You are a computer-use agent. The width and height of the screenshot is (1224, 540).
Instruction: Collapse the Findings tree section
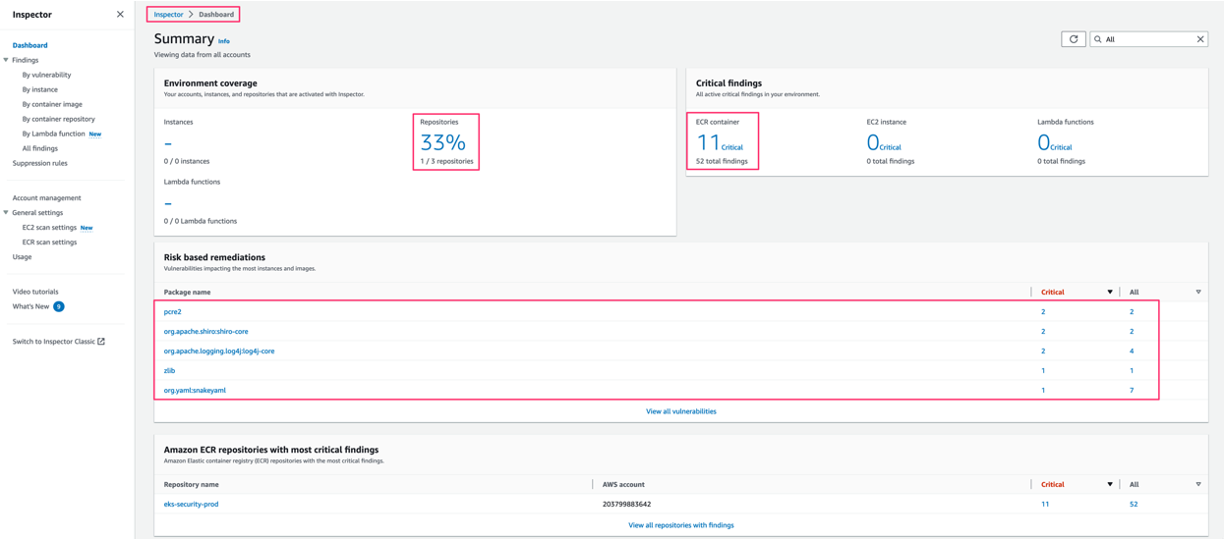[x=6, y=60]
